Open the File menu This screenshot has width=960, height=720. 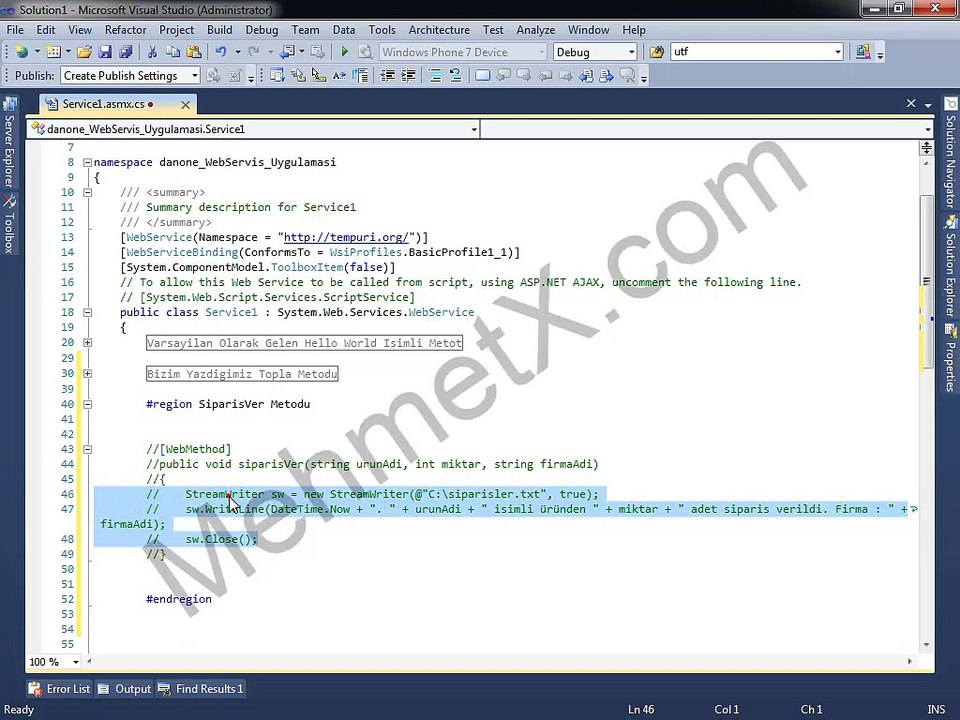click(15, 30)
